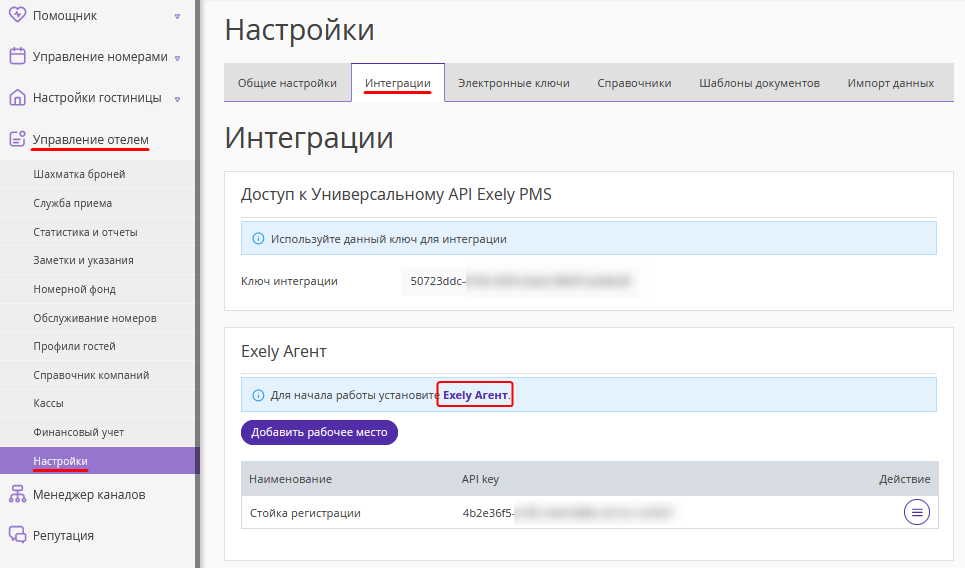Click API key value 4b2e36f5 cell

568,513
